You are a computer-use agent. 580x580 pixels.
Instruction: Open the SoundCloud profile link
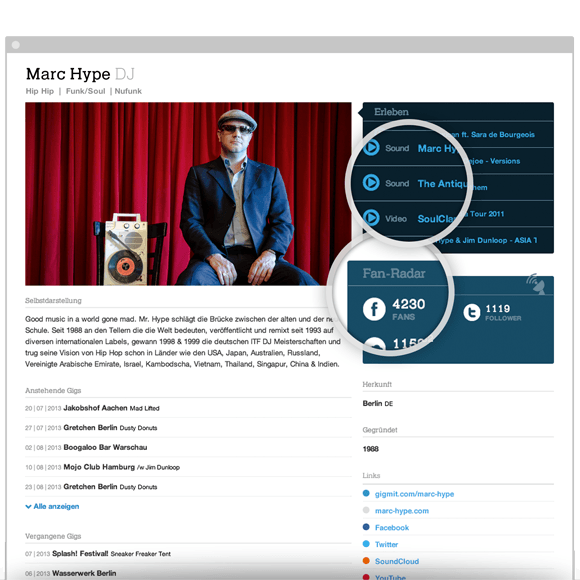[397, 561]
